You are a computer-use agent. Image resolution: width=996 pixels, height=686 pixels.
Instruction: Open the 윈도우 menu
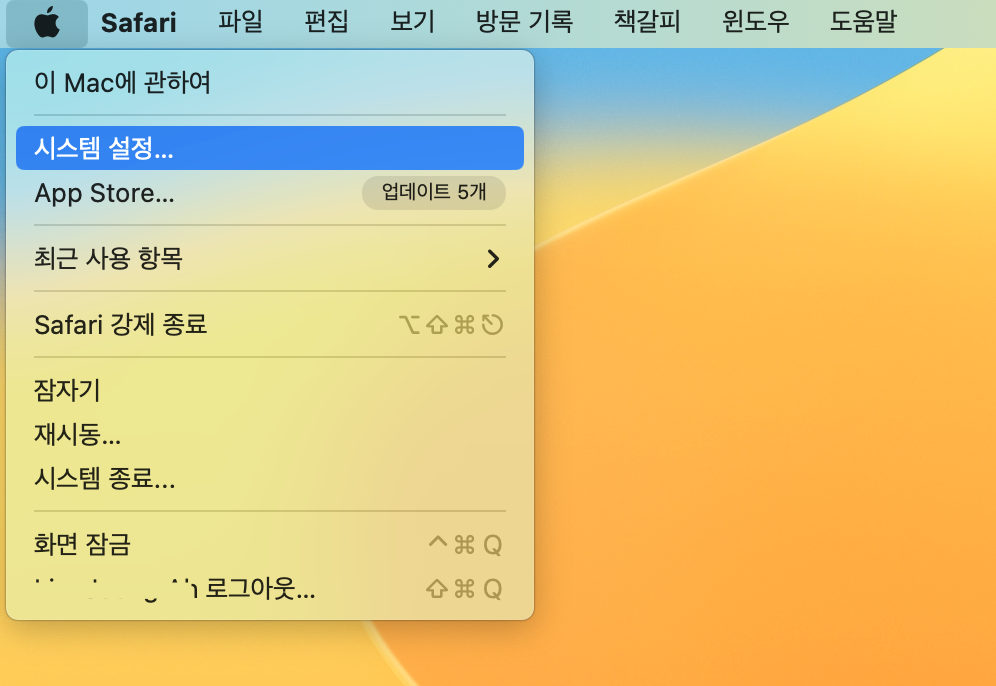tap(755, 22)
